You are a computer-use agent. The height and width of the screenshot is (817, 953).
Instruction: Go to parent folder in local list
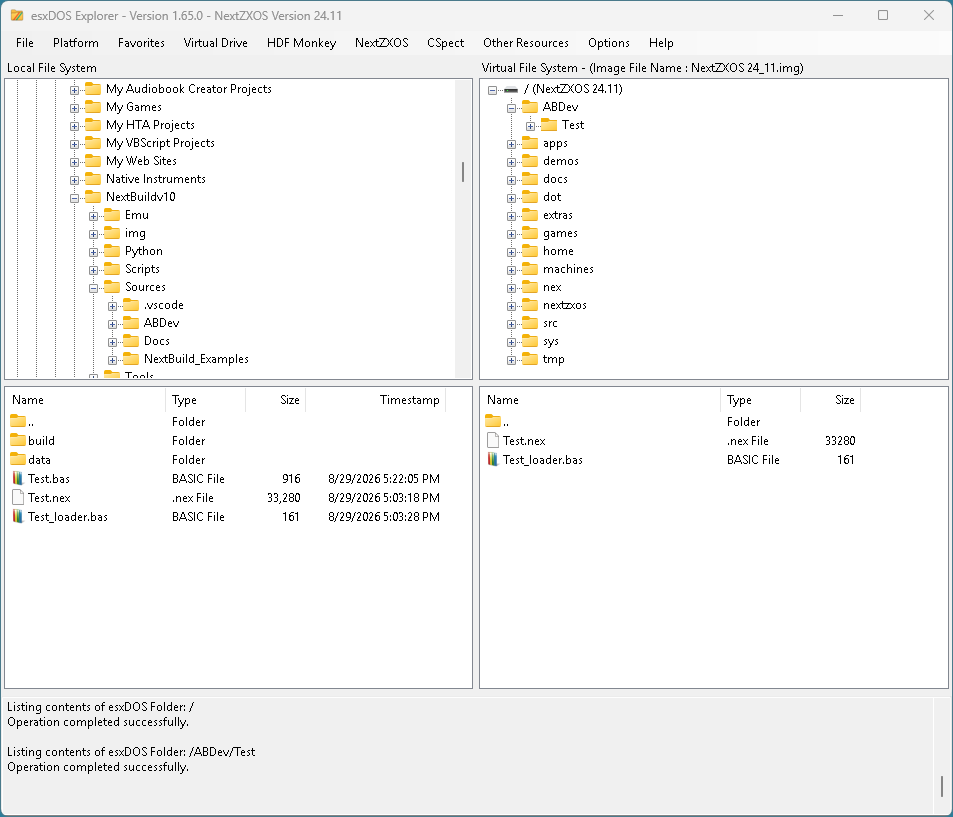22,421
